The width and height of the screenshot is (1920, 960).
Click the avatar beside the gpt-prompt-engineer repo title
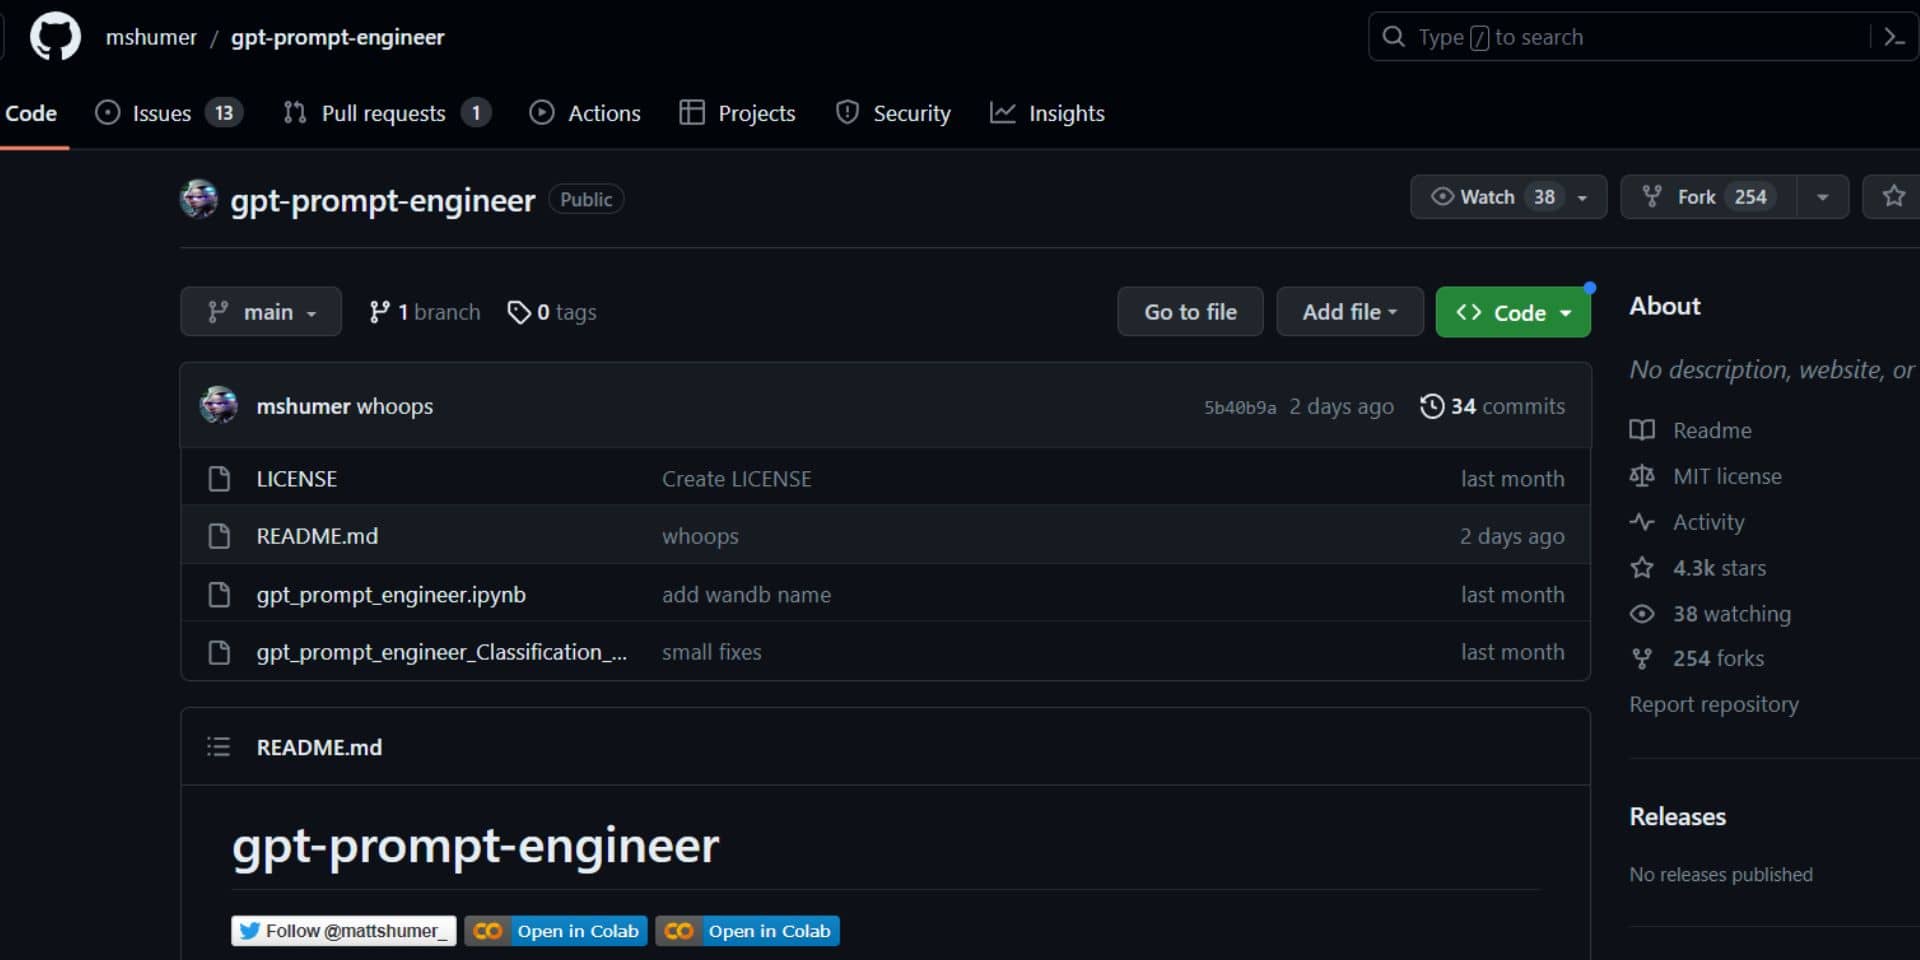(199, 199)
